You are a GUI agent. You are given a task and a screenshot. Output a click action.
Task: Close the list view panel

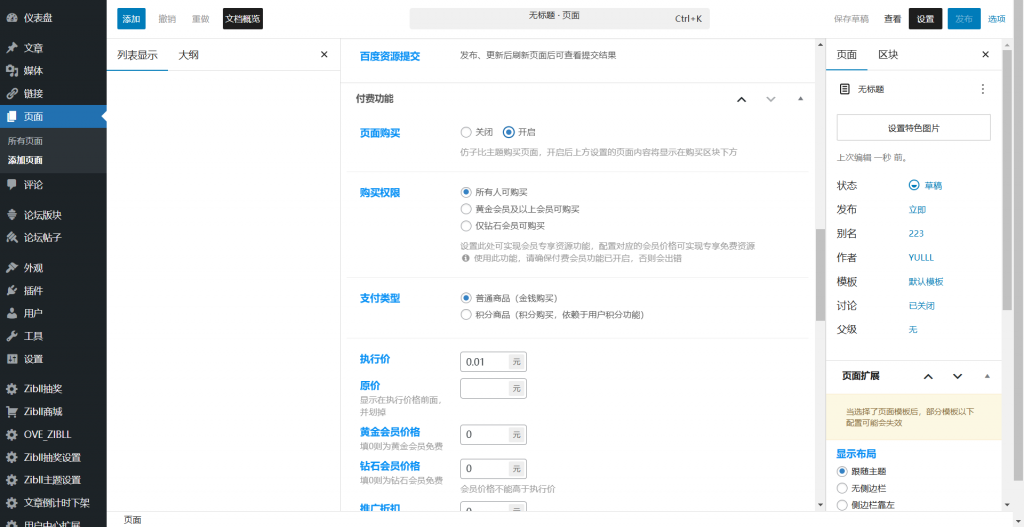pyautogui.click(x=324, y=55)
